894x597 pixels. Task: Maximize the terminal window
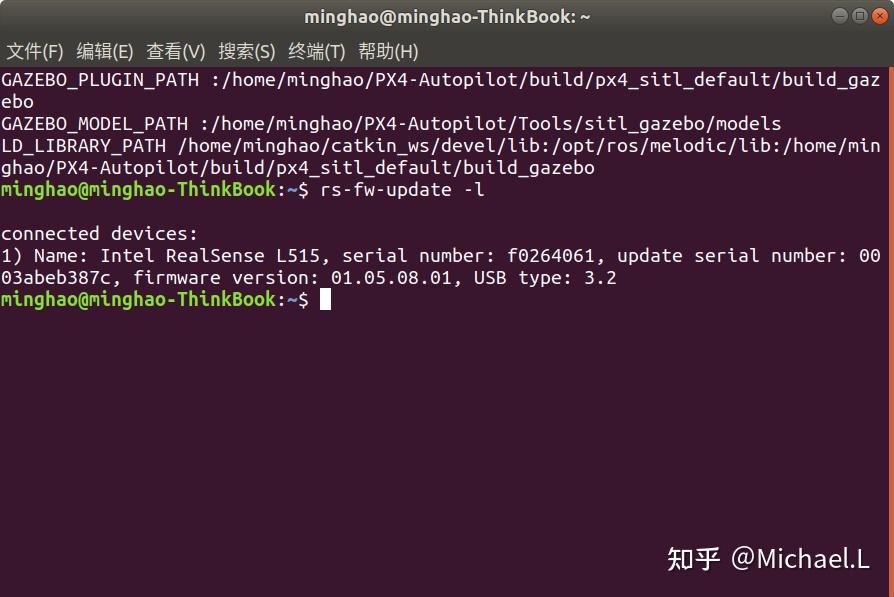pyautogui.click(x=858, y=17)
